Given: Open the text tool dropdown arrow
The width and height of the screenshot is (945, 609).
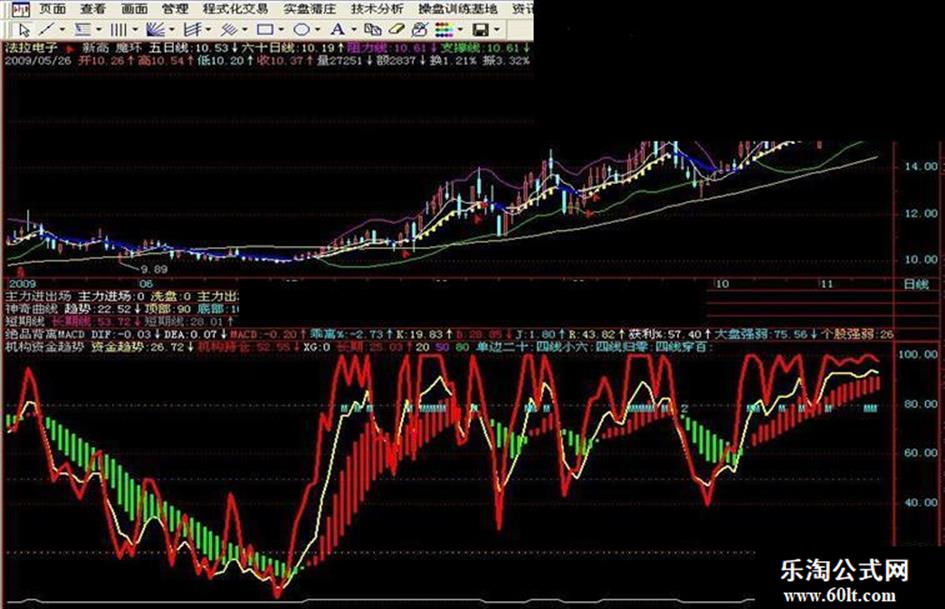Looking at the screenshot, I should click(x=354, y=29).
